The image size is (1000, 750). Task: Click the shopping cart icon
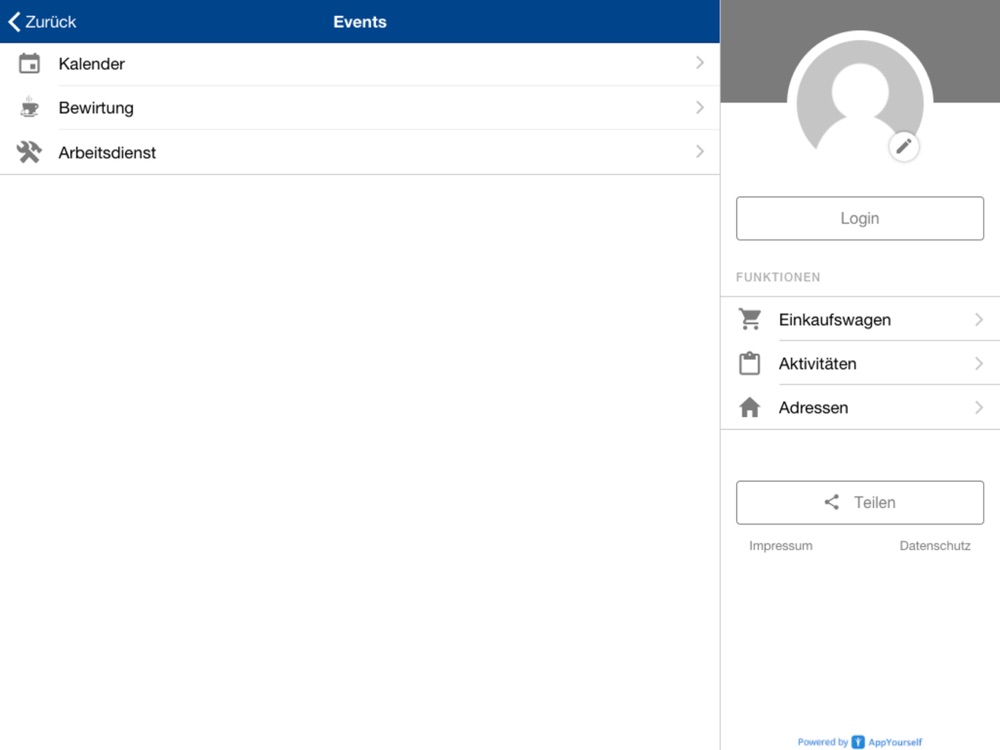(x=750, y=320)
